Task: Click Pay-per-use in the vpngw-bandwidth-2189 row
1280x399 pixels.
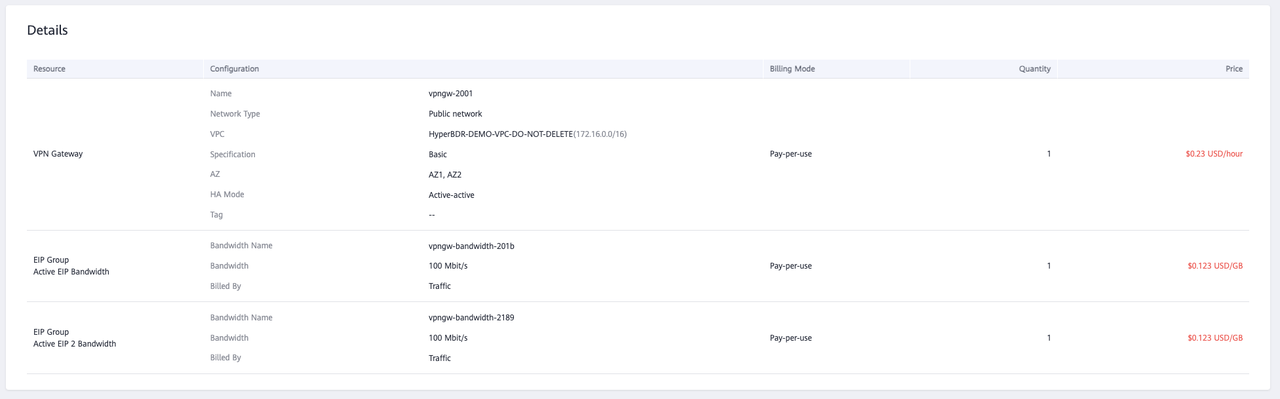Action: click(791, 338)
